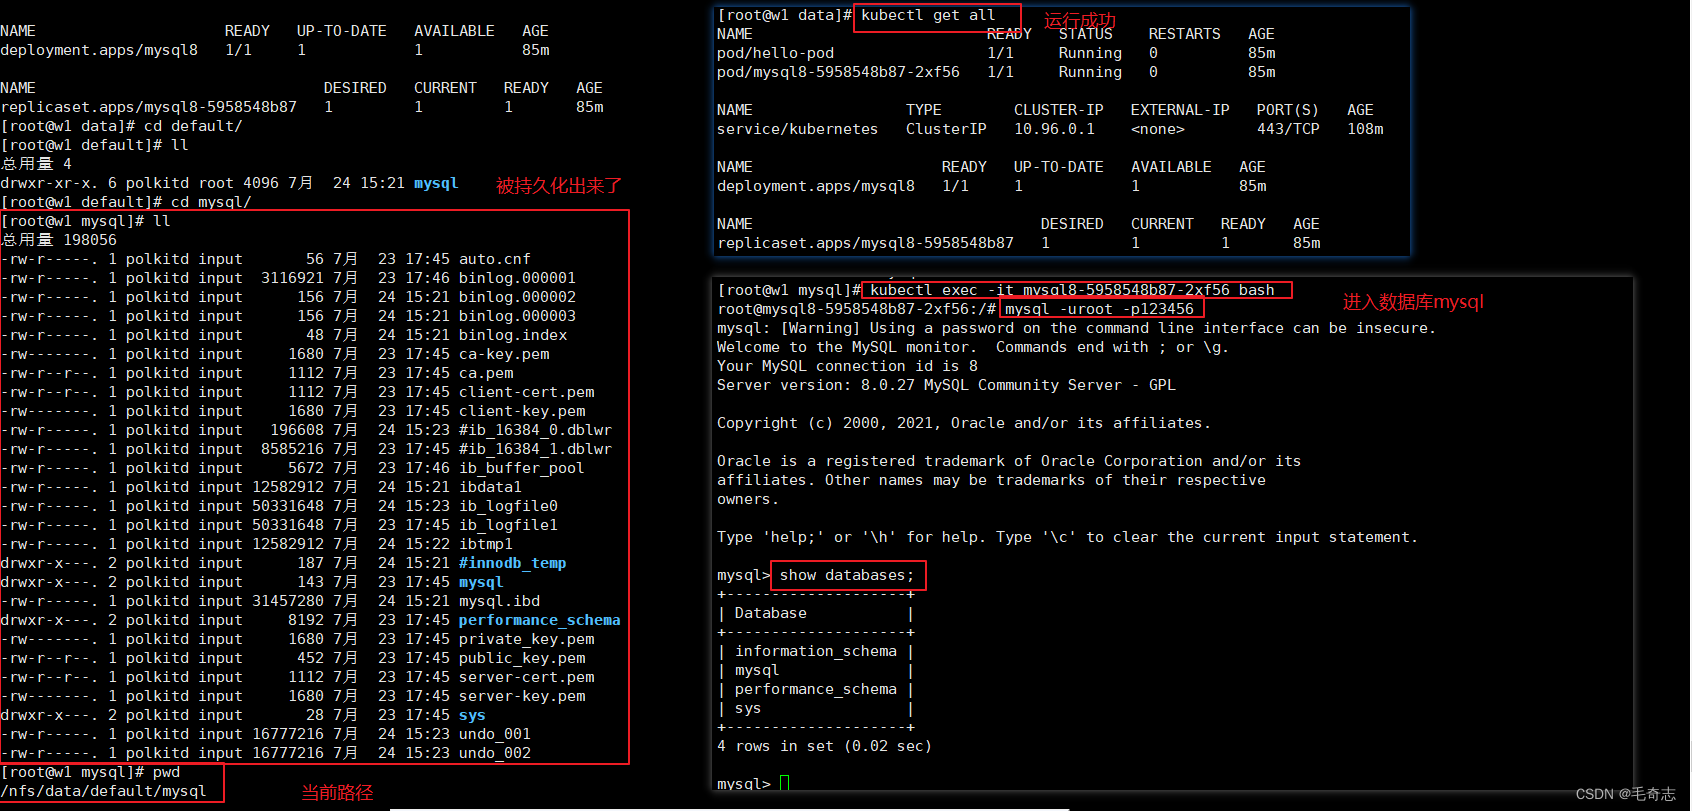This screenshot has height=811, width=1692.
Task: Click the ibdata1 file name
Action: [x=490, y=487]
